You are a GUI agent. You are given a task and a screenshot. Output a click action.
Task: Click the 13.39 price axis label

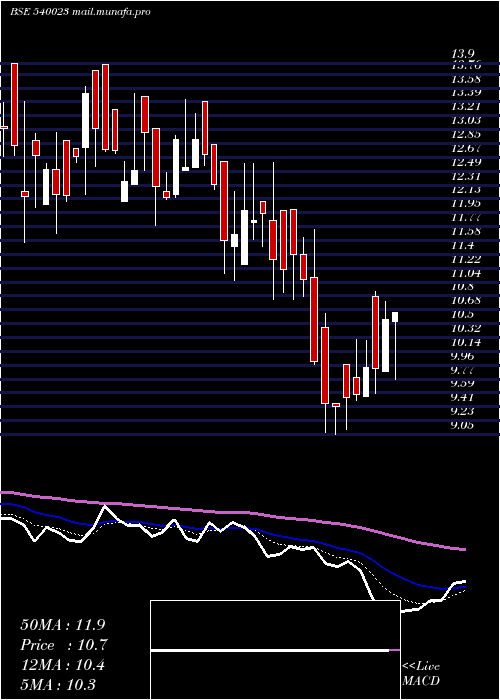(x=466, y=93)
